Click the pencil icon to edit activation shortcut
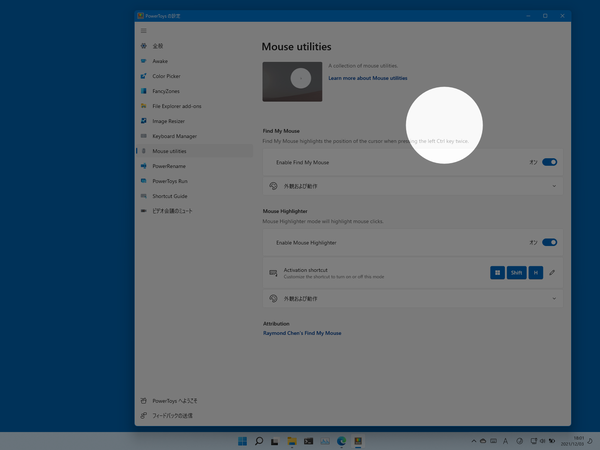 (x=552, y=272)
